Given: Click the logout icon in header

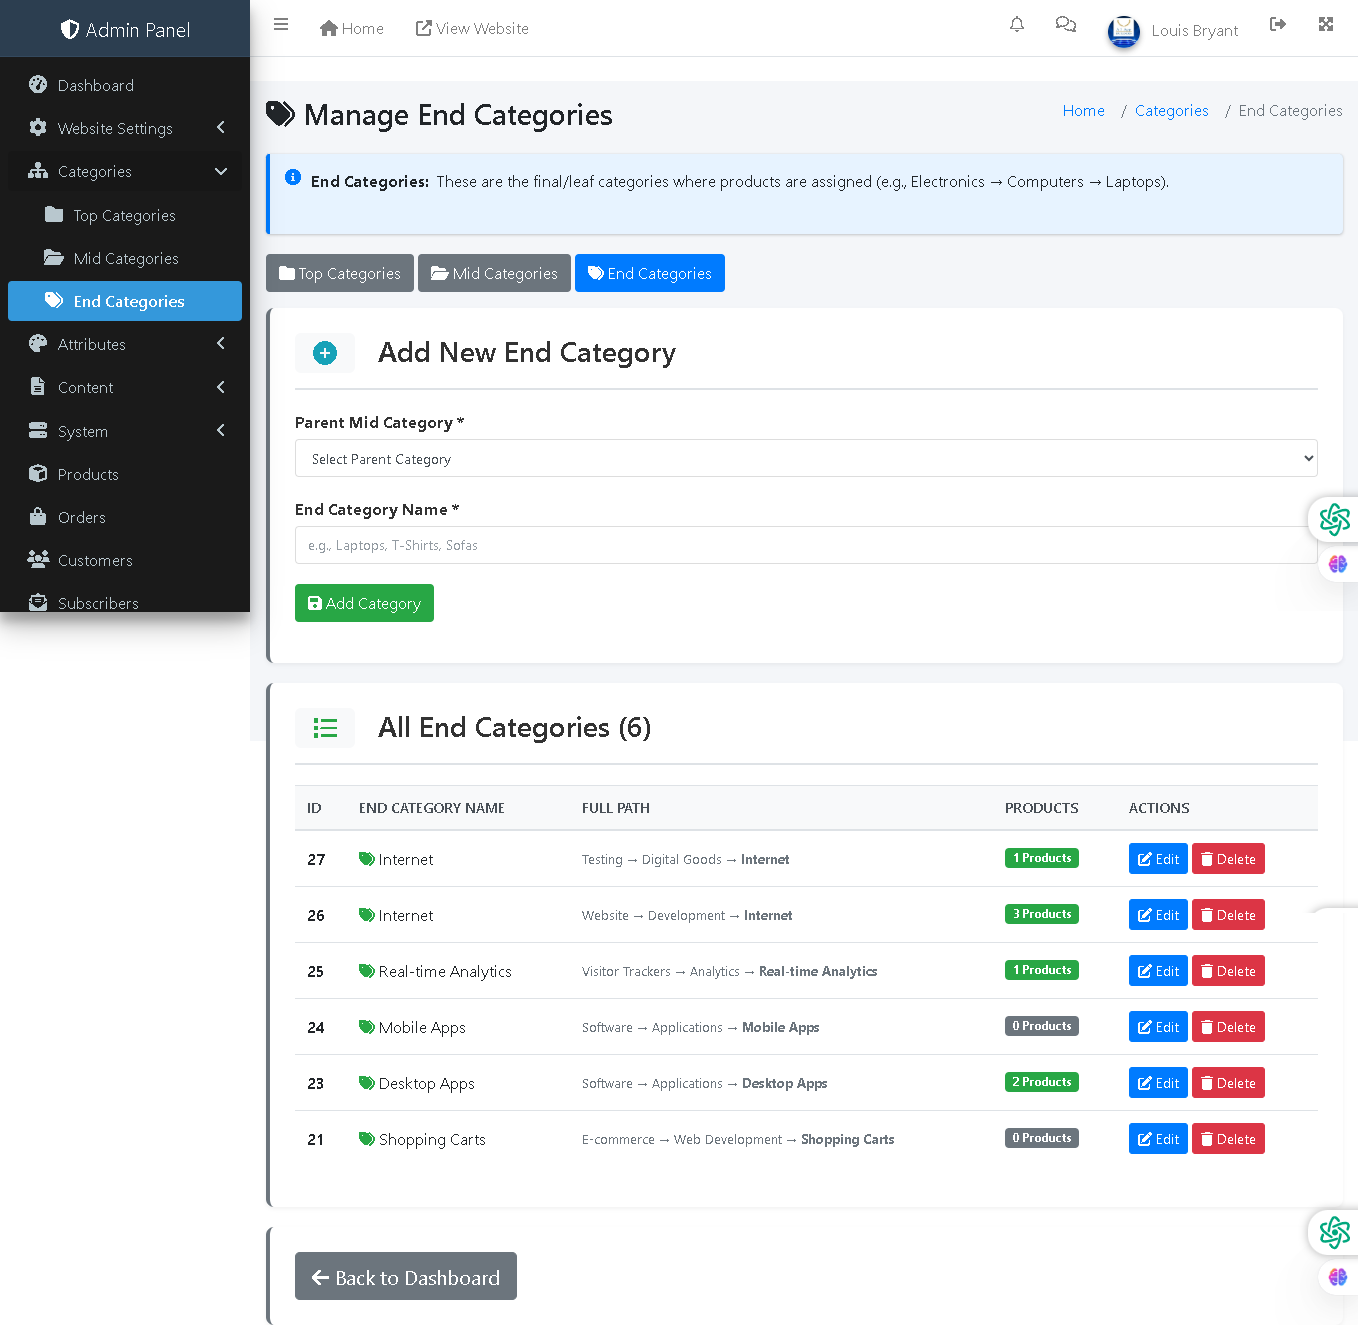Looking at the screenshot, I should (1277, 25).
